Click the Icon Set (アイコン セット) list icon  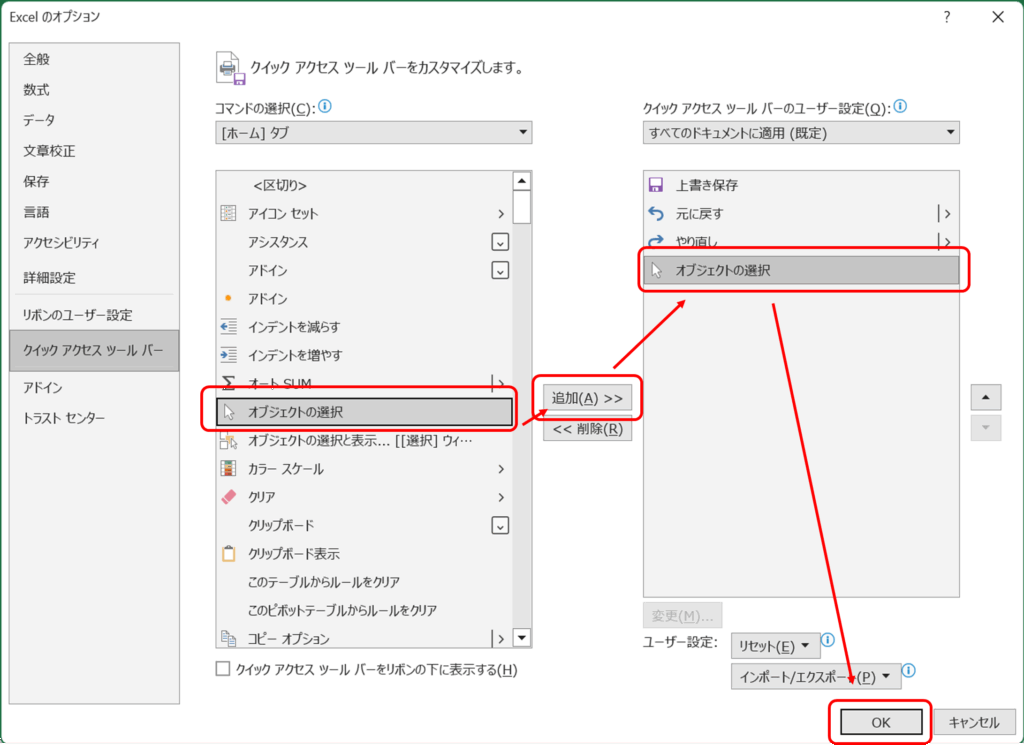(229, 213)
